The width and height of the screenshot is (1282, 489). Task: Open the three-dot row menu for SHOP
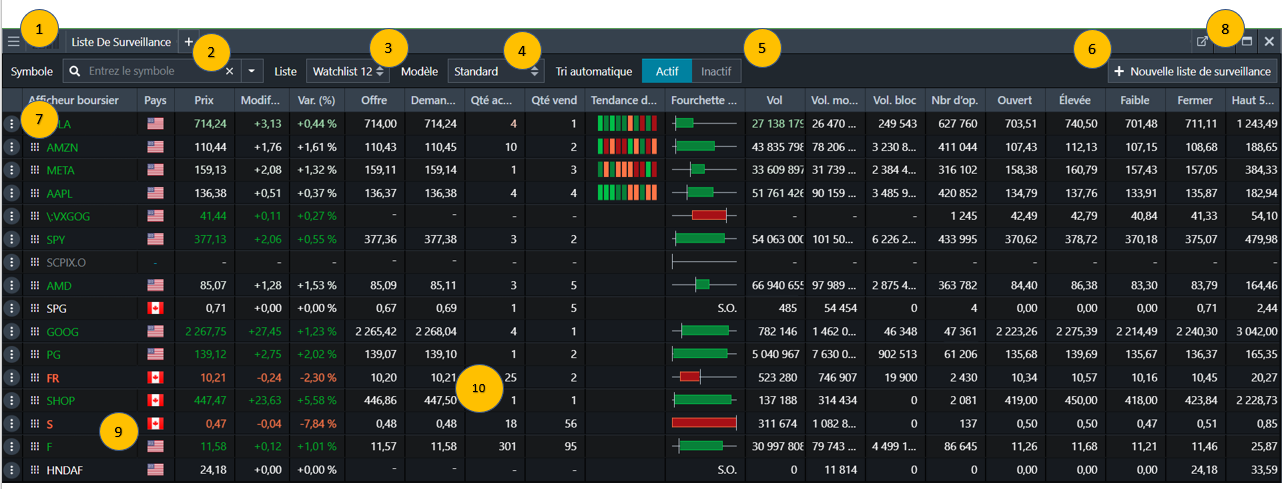(11, 400)
